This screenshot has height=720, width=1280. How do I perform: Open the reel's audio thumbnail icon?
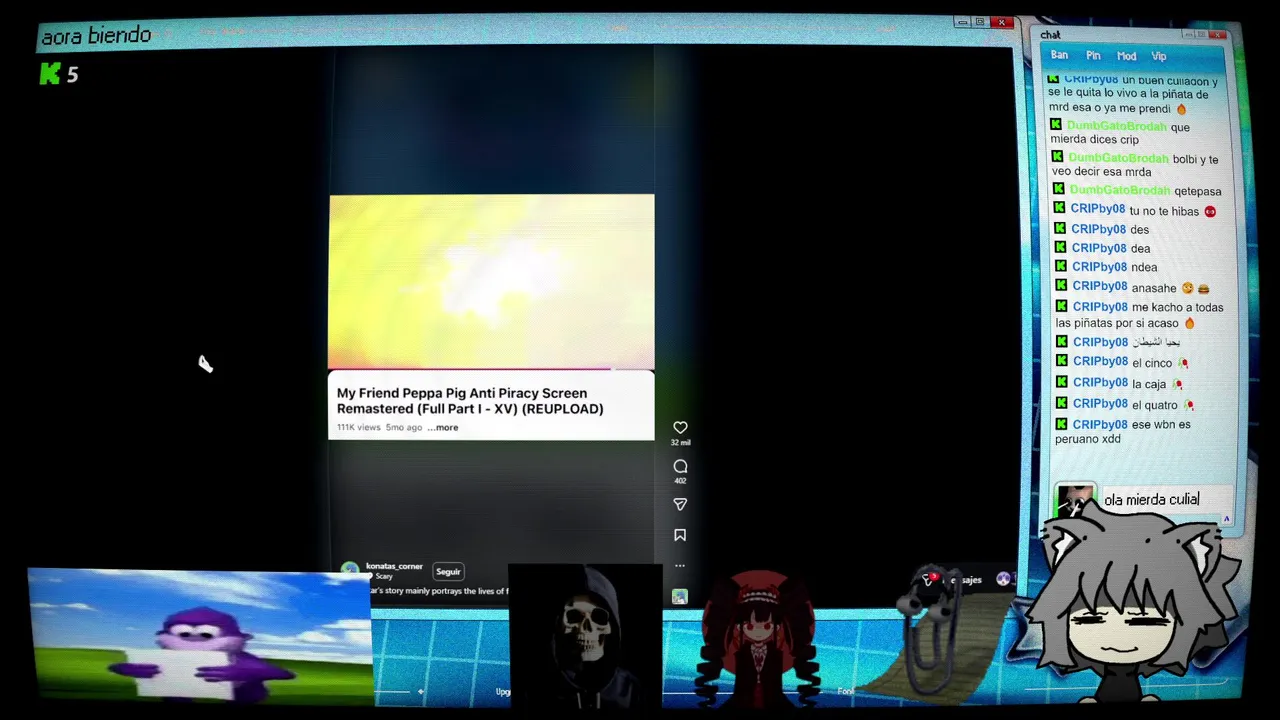tap(680, 597)
